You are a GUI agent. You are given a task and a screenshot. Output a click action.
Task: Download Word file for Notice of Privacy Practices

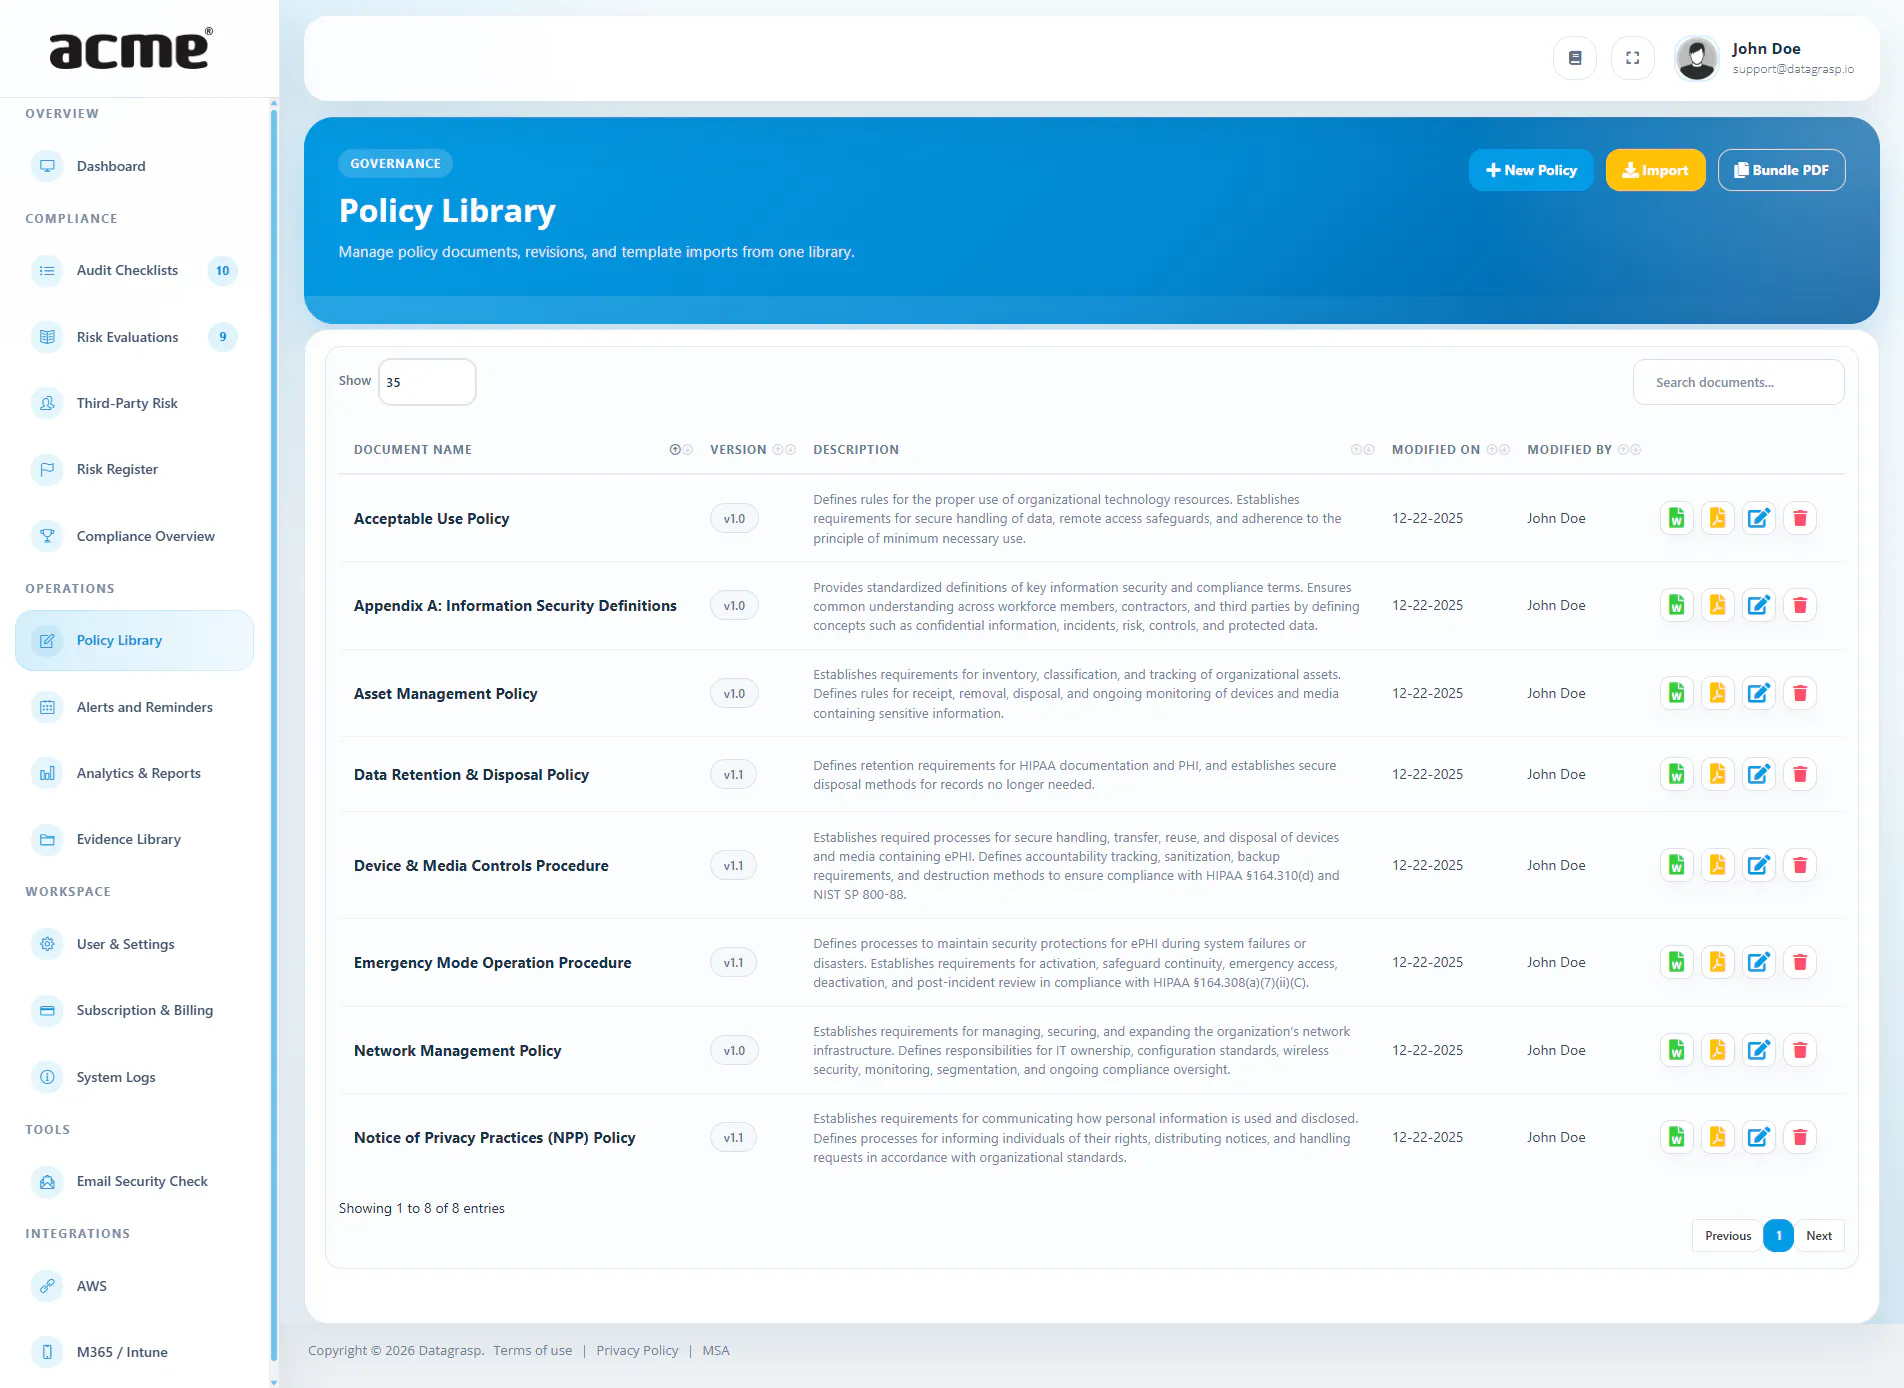tap(1676, 1137)
